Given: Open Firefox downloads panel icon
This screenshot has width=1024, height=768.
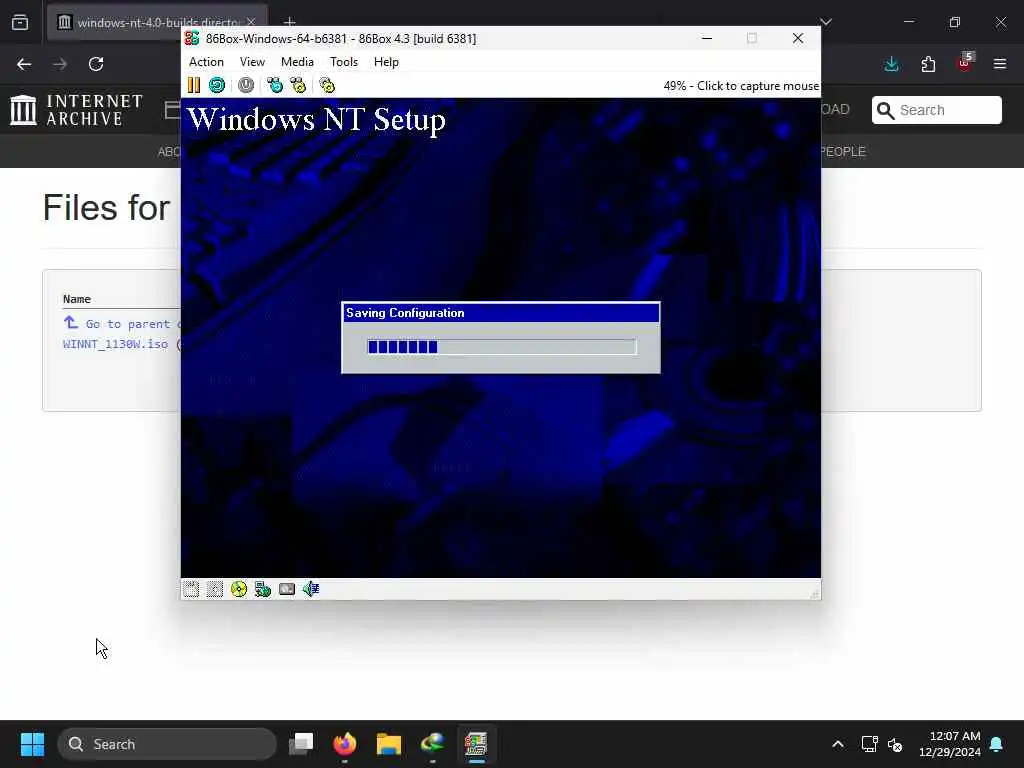Looking at the screenshot, I should [x=891, y=64].
